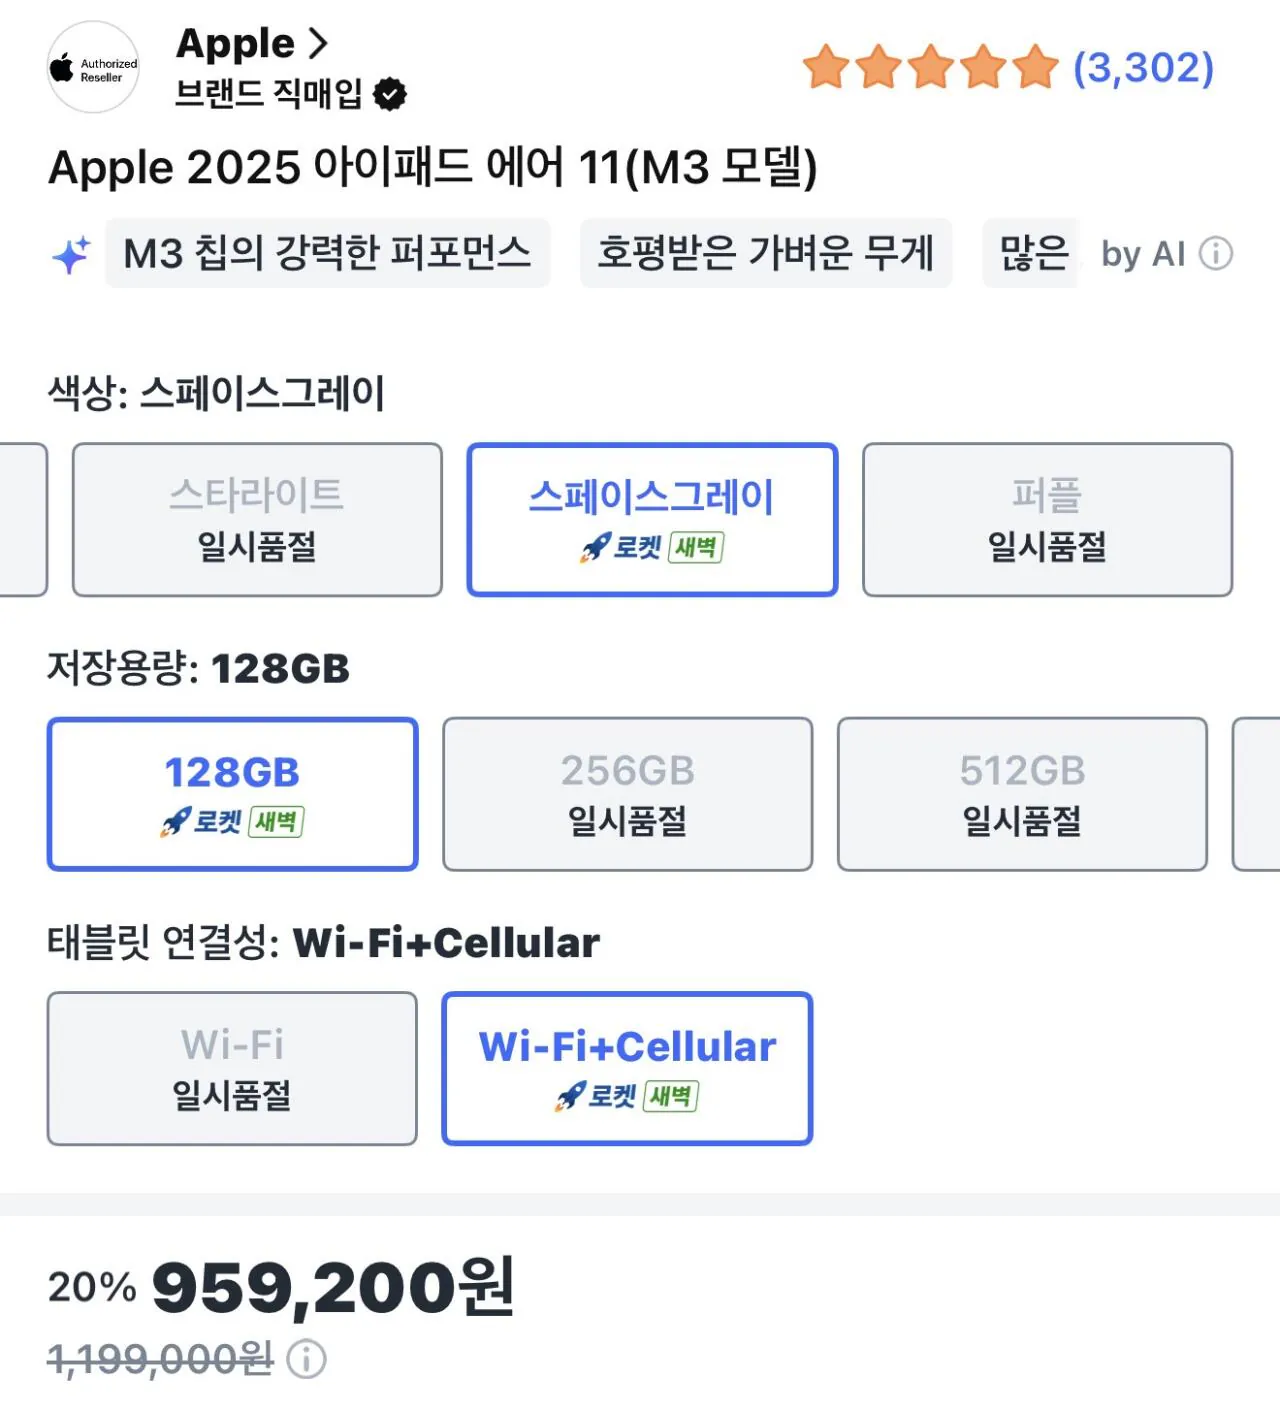
Task: Open the info icon next to 'by AI'
Action: click(1216, 254)
